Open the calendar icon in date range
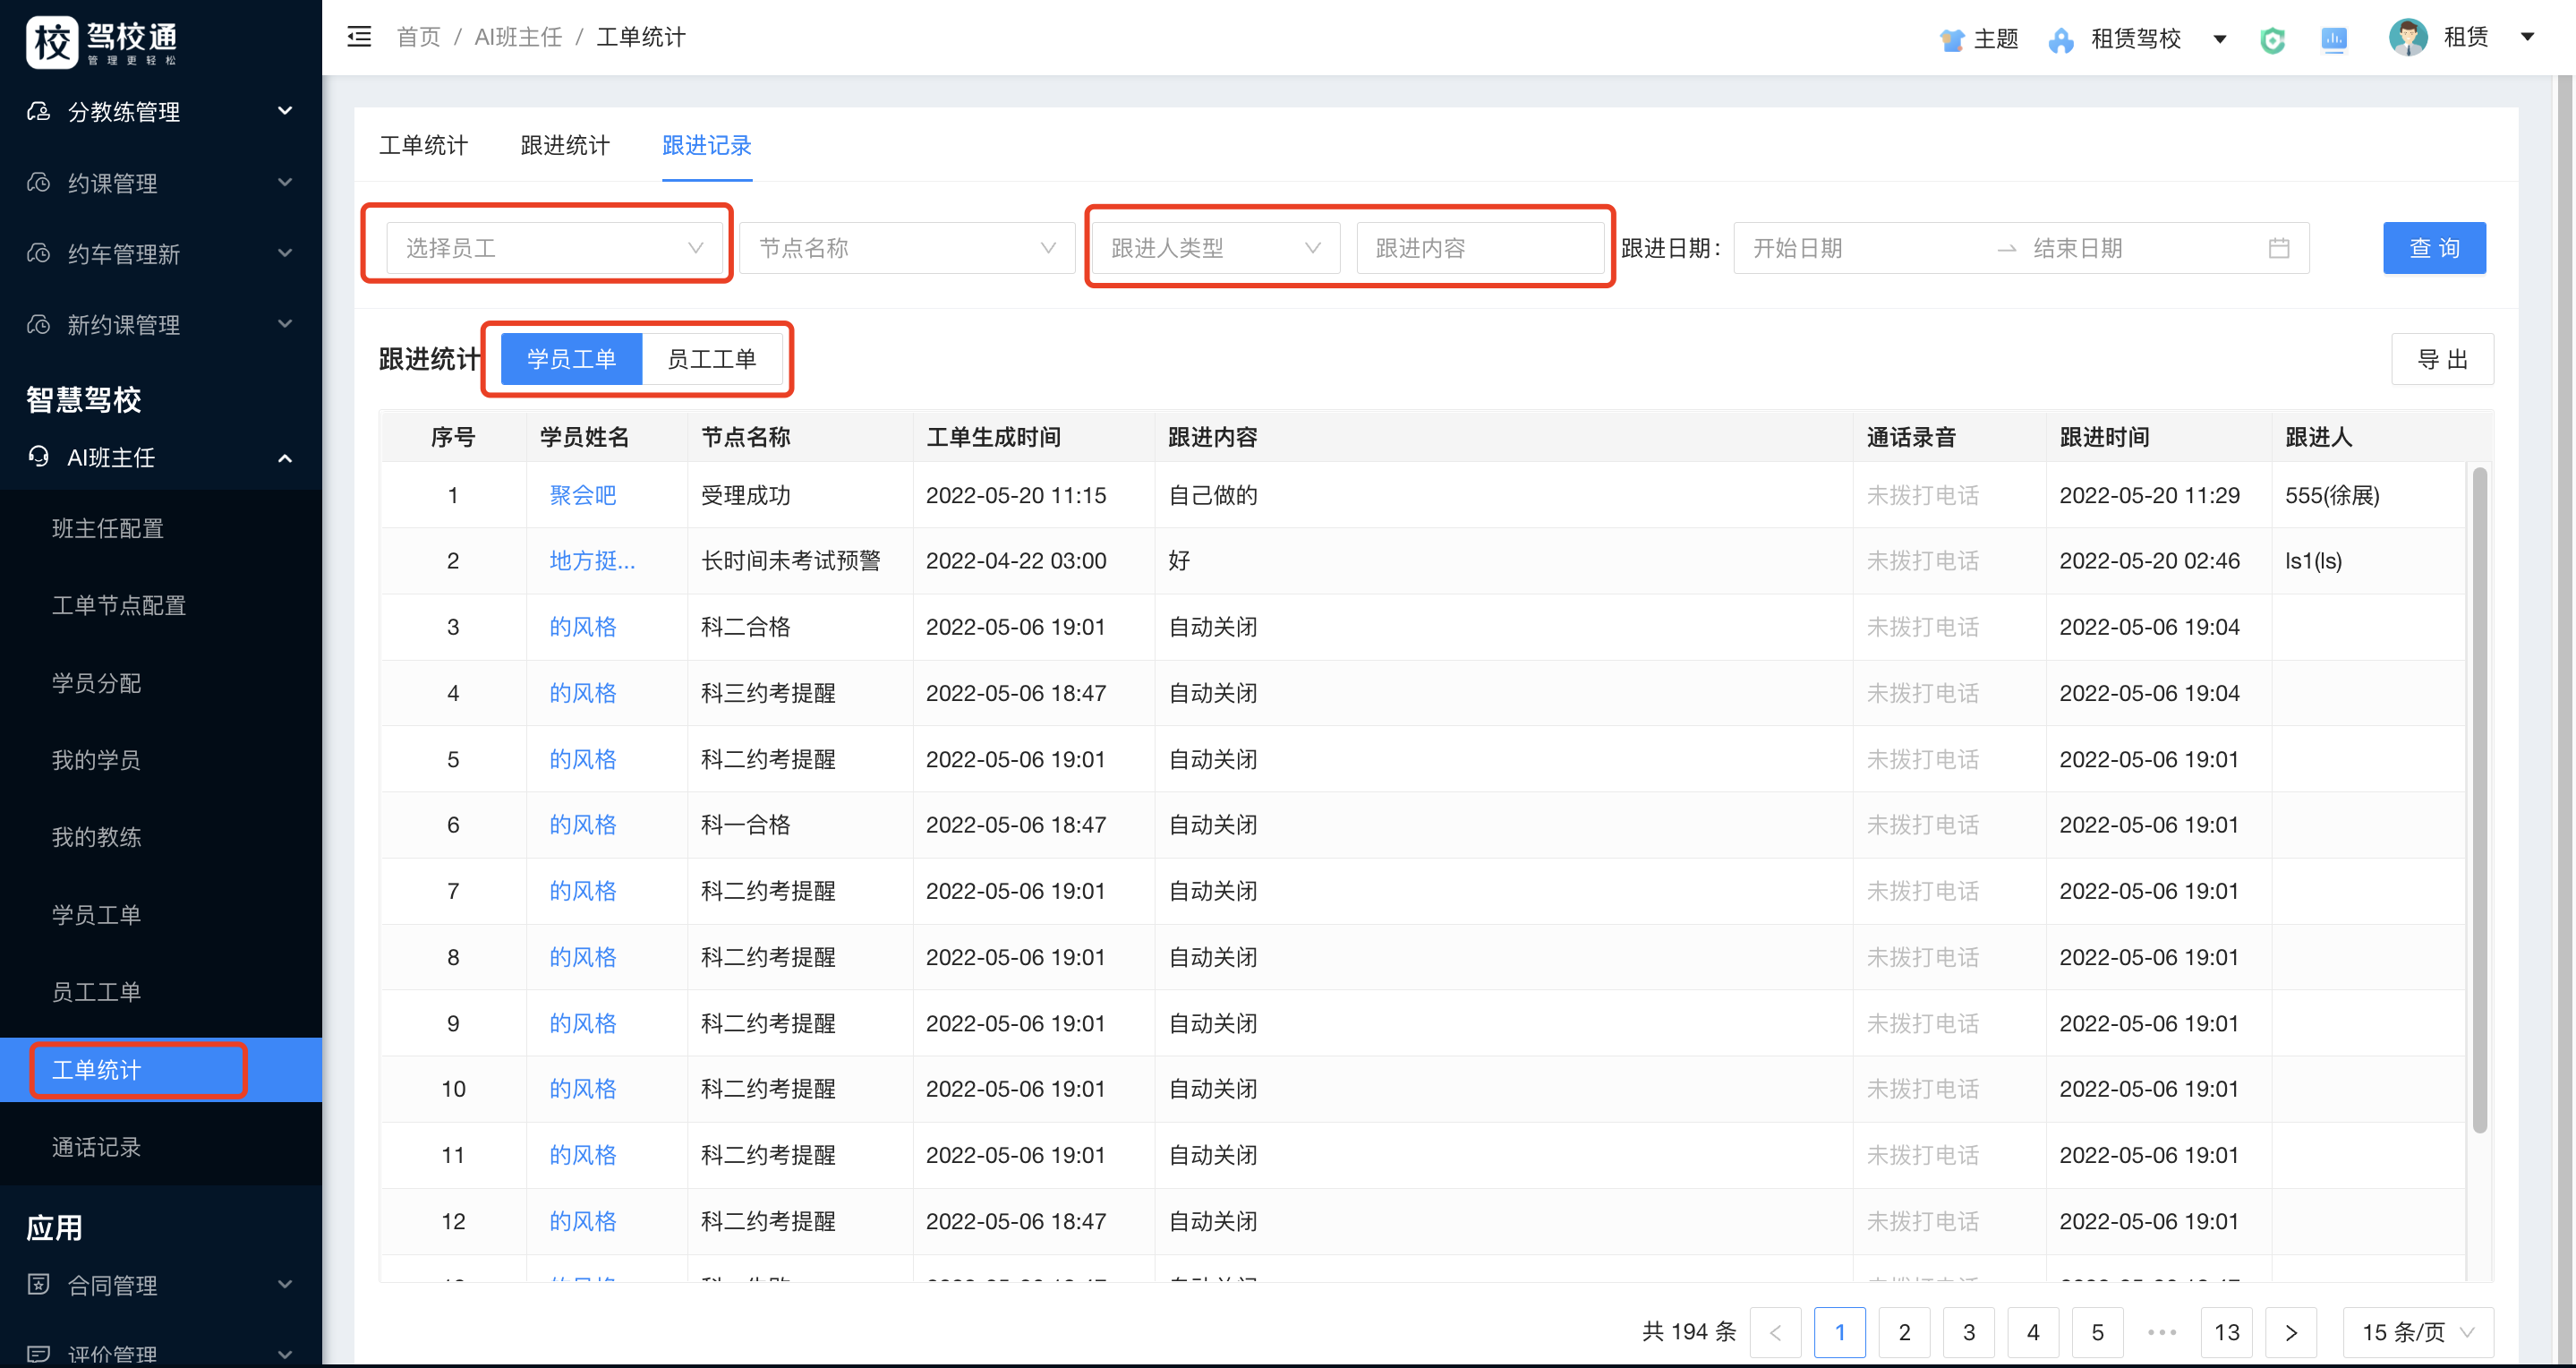The width and height of the screenshot is (2576, 1368). (x=2279, y=248)
